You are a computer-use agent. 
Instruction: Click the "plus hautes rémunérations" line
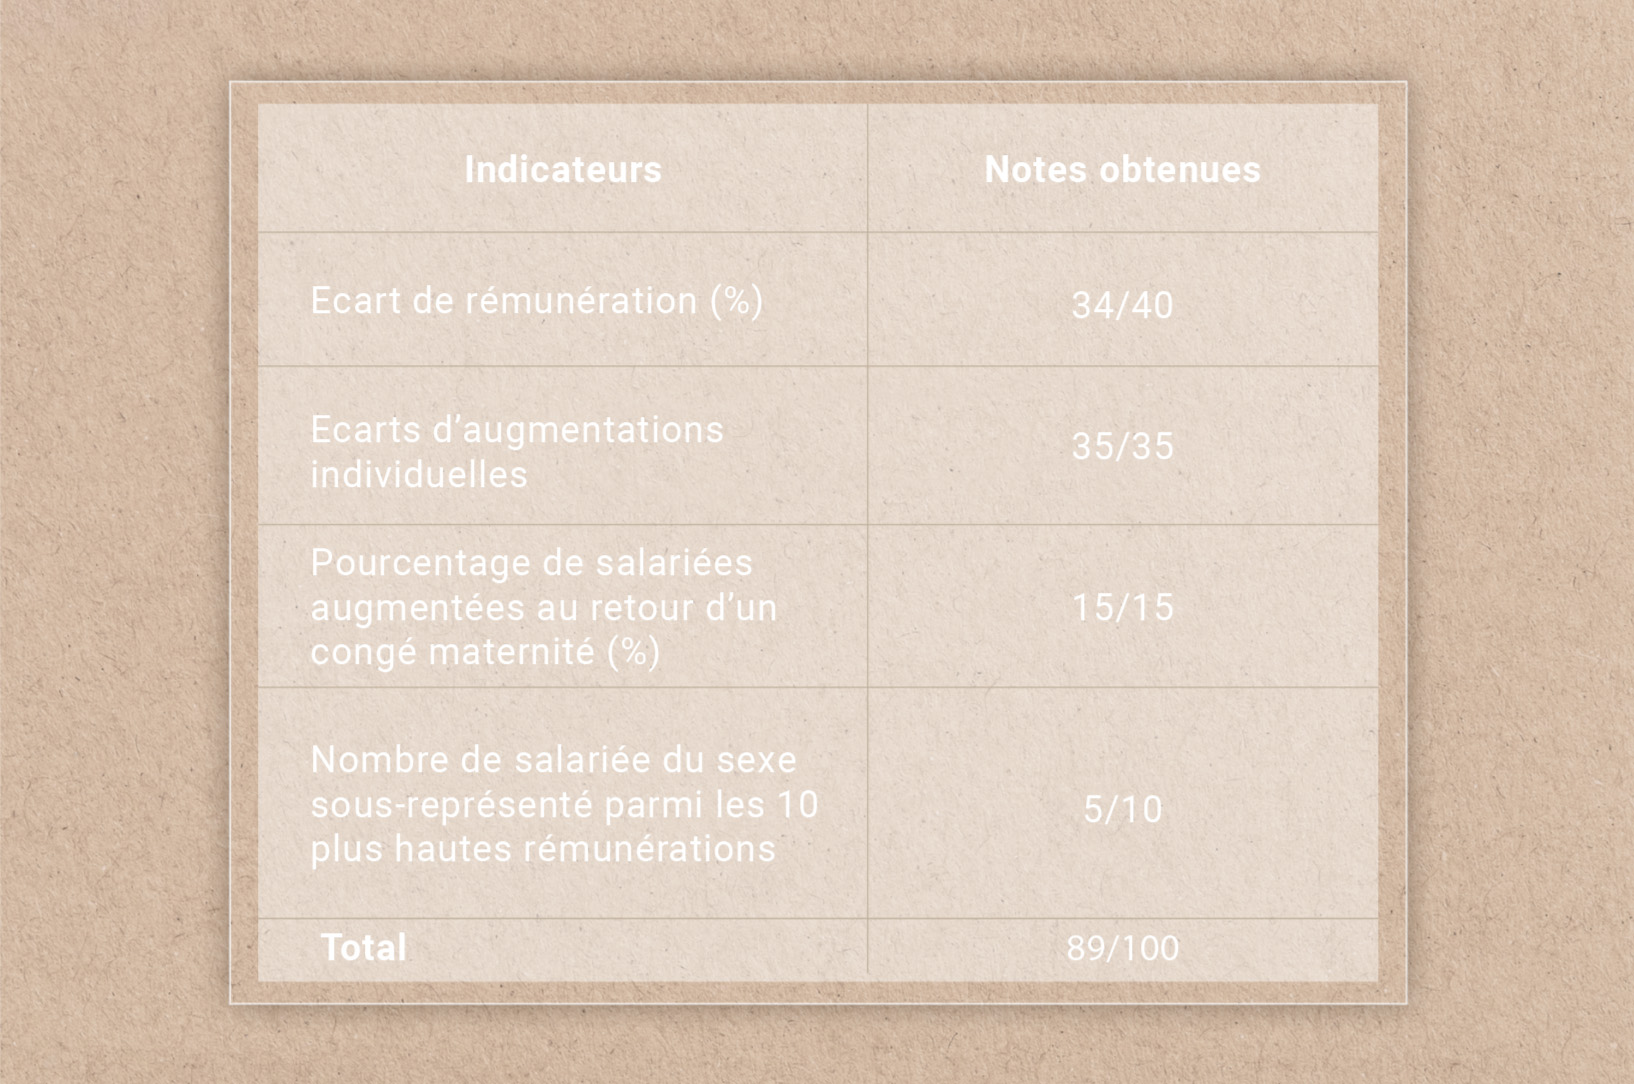[x=543, y=849]
